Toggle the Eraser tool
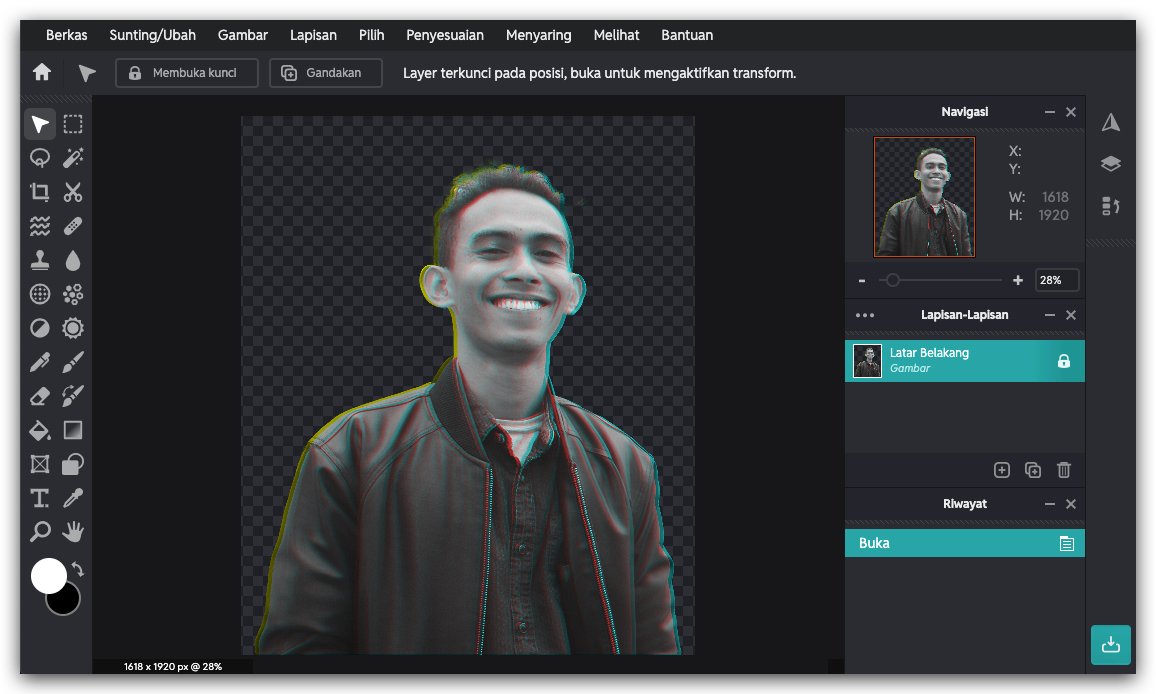 (40, 396)
